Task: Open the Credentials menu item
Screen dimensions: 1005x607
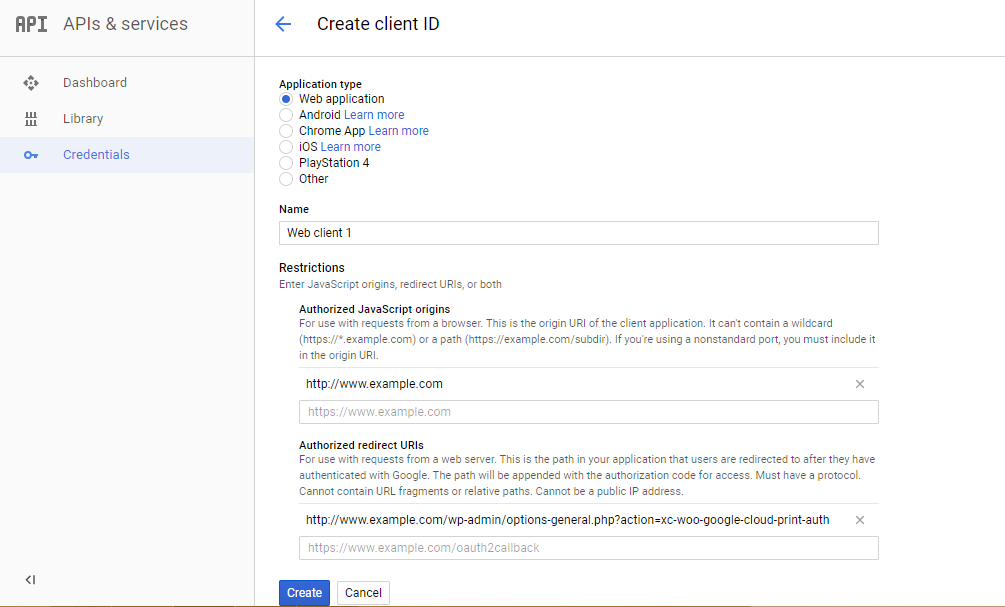Action: pos(127,154)
